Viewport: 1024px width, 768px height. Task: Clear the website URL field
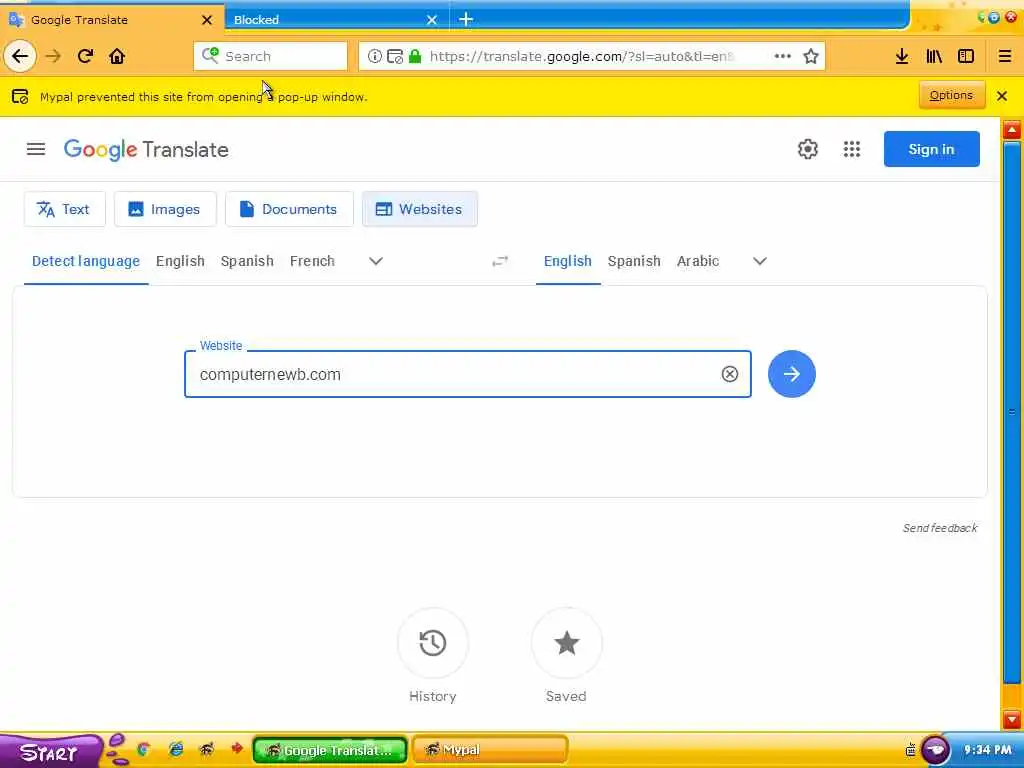coord(729,374)
